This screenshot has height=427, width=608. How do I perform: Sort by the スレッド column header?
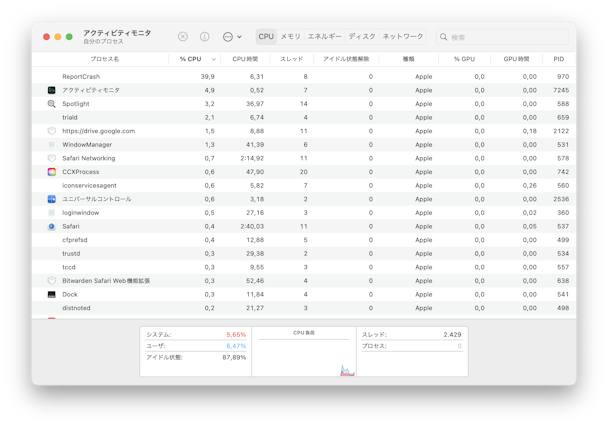coord(291,59)
